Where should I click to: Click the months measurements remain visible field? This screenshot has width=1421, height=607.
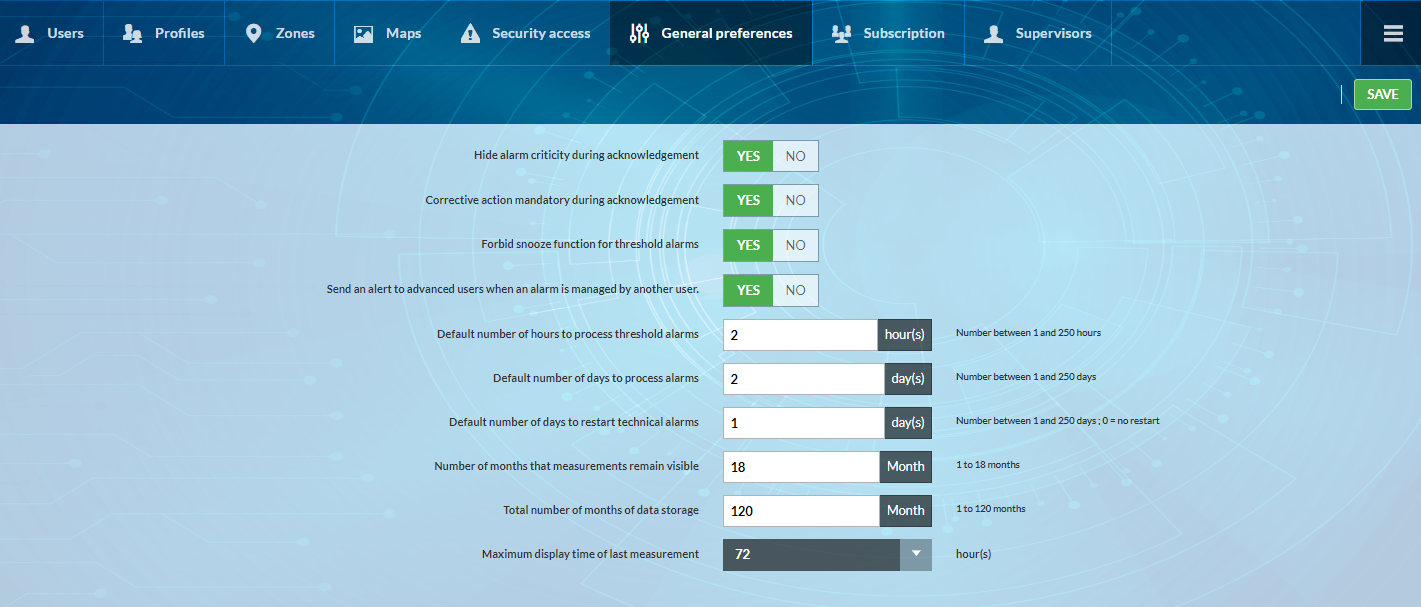[x=801, y=467]
